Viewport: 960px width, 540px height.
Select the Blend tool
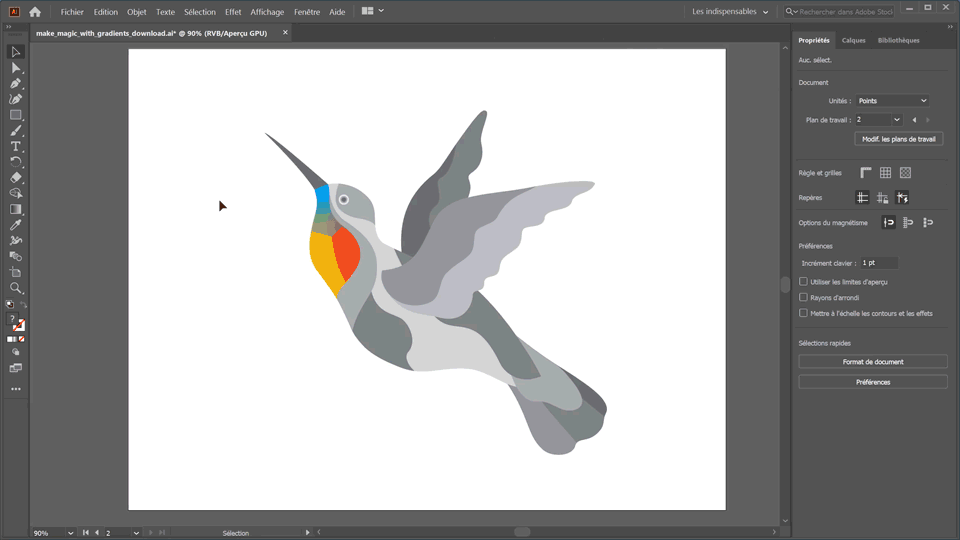click(x=16, y=257)
